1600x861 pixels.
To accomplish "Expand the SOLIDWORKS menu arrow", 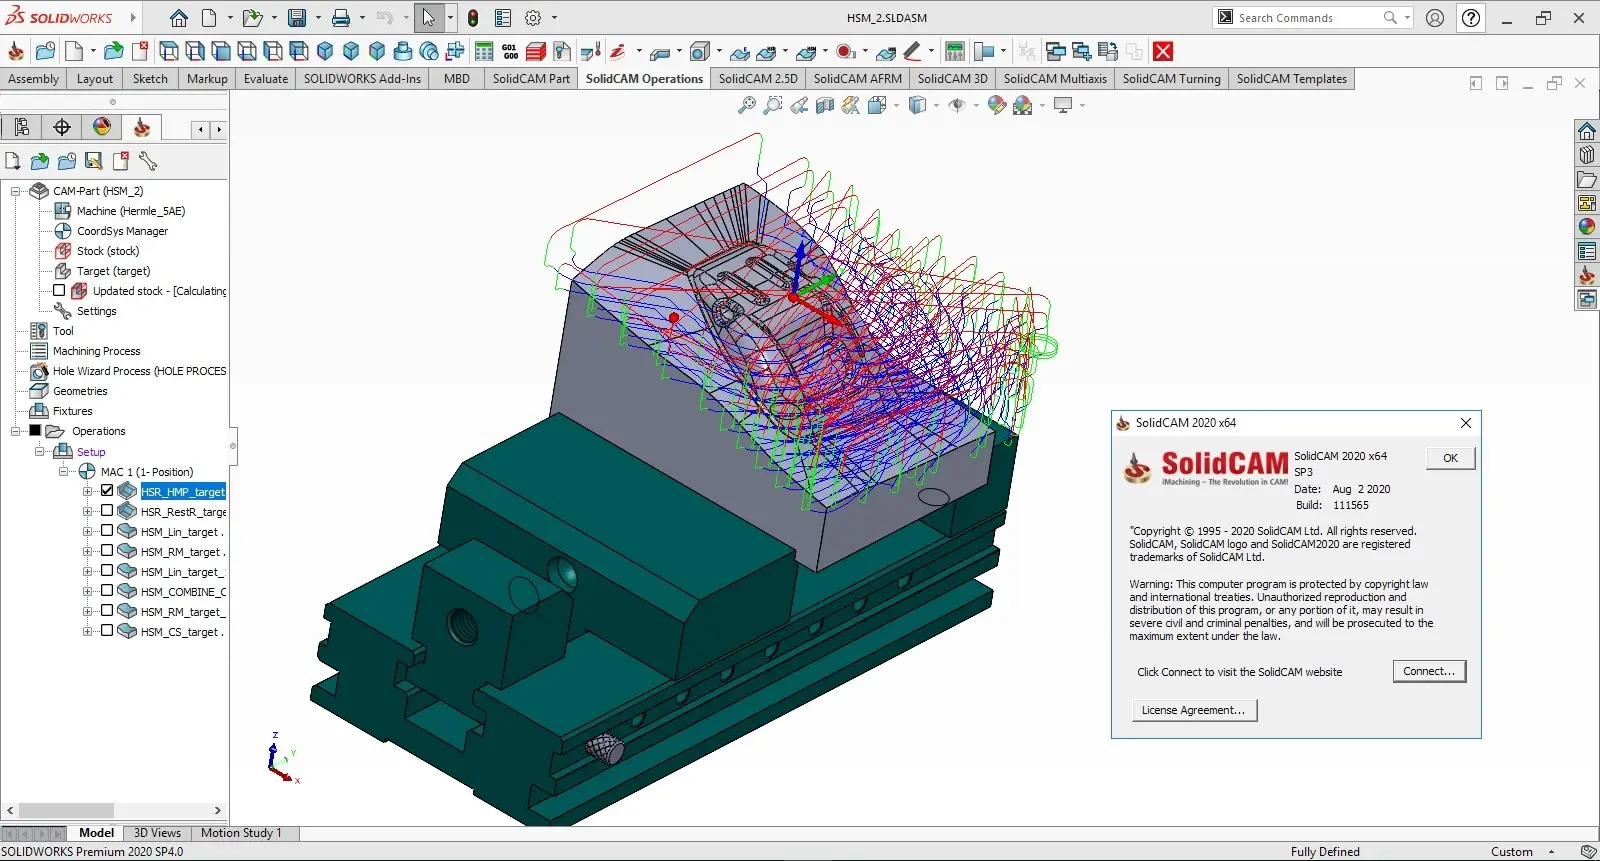I will [133, 18].
